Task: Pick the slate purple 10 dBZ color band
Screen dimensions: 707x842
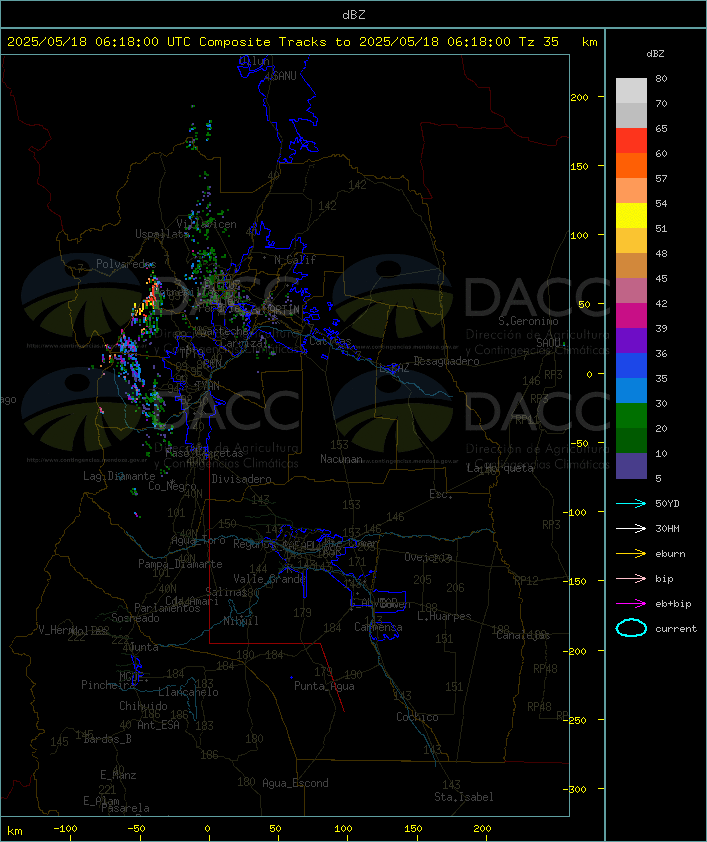Action: (631, 465)
